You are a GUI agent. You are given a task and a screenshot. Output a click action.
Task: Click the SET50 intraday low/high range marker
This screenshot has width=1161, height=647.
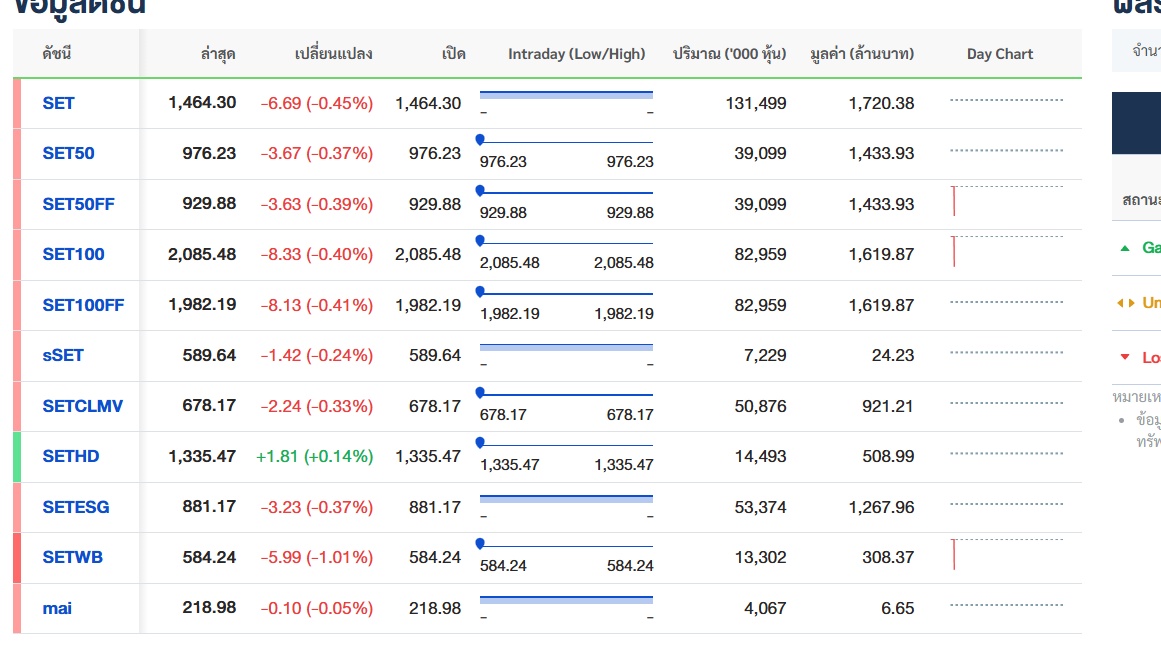[x=480, y=139]
